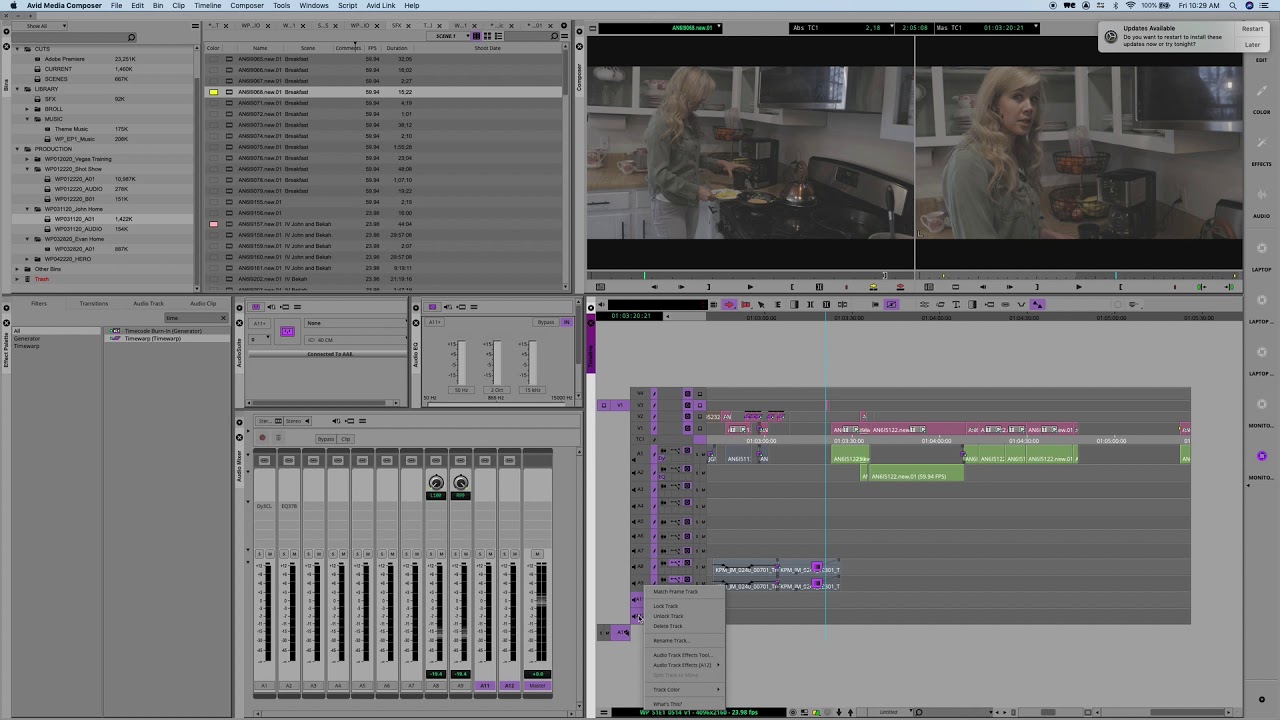
Task: Collapse the CUTS folder
Action: tap(17, 49)
